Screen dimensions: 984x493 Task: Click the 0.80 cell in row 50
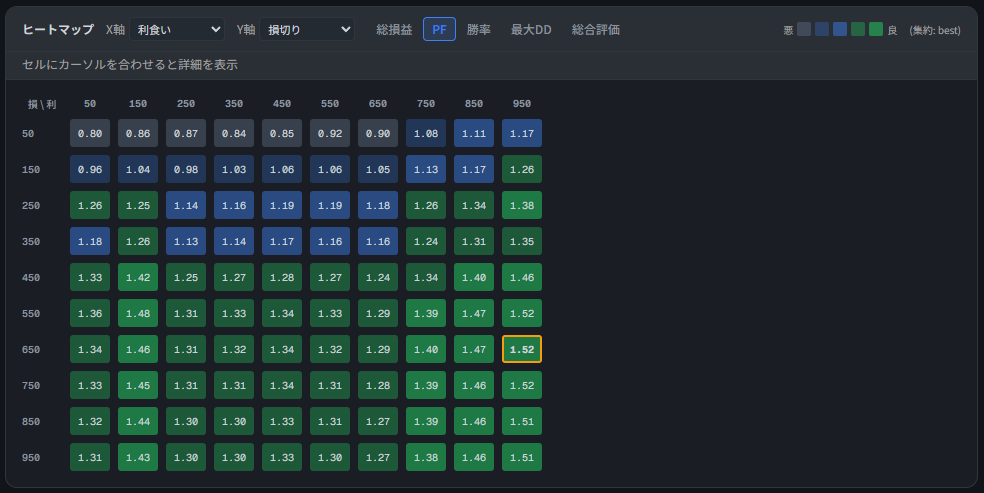[x=90, y=134]
